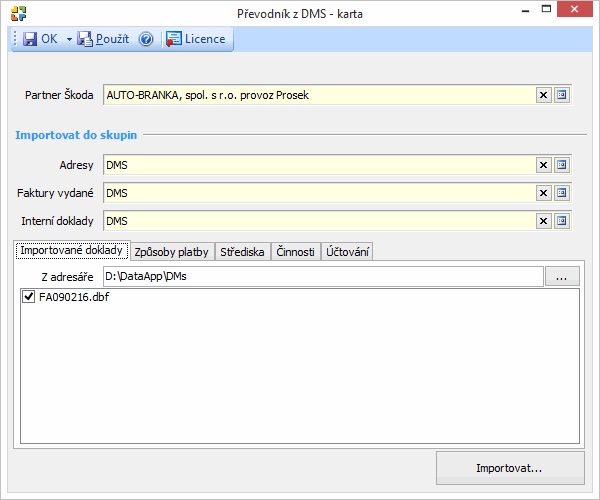The image size is (600, 500).
Task: Switch to the Účtování tab
Action: (347, 252)
